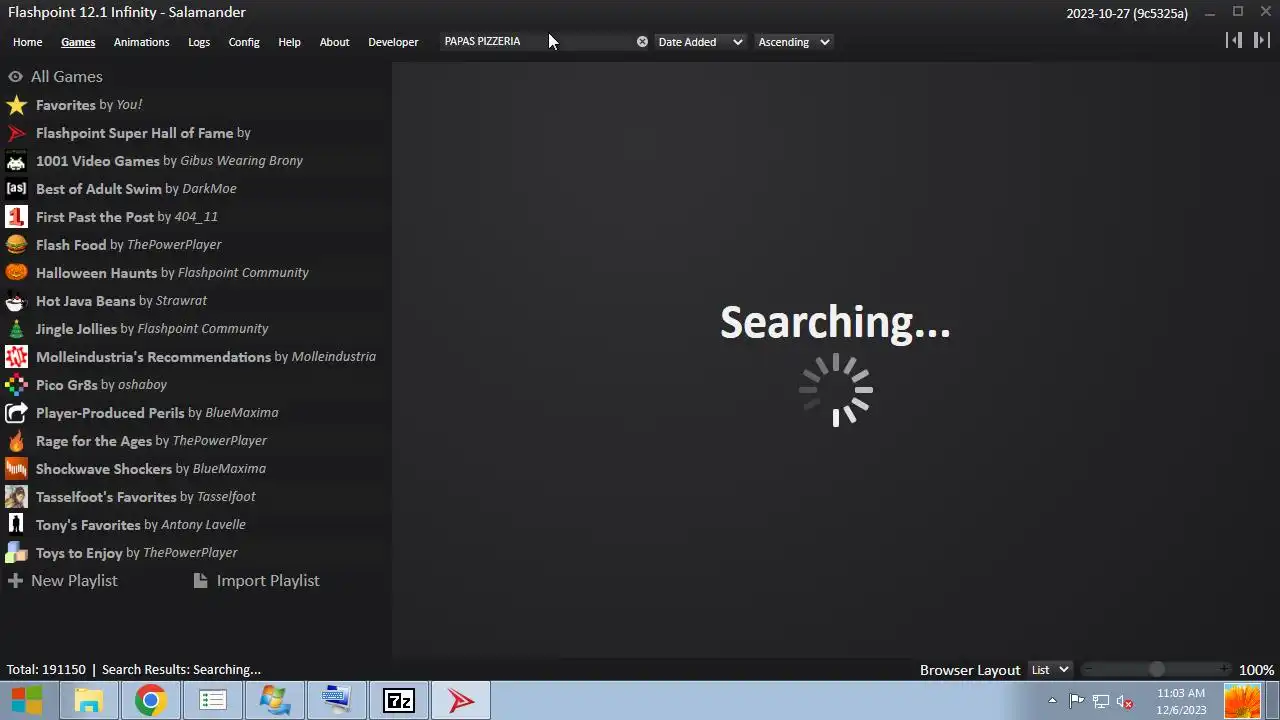Click the Player-Produced Perils icon
Viewport: 1280px width, 720px height.
click(16, 413)
